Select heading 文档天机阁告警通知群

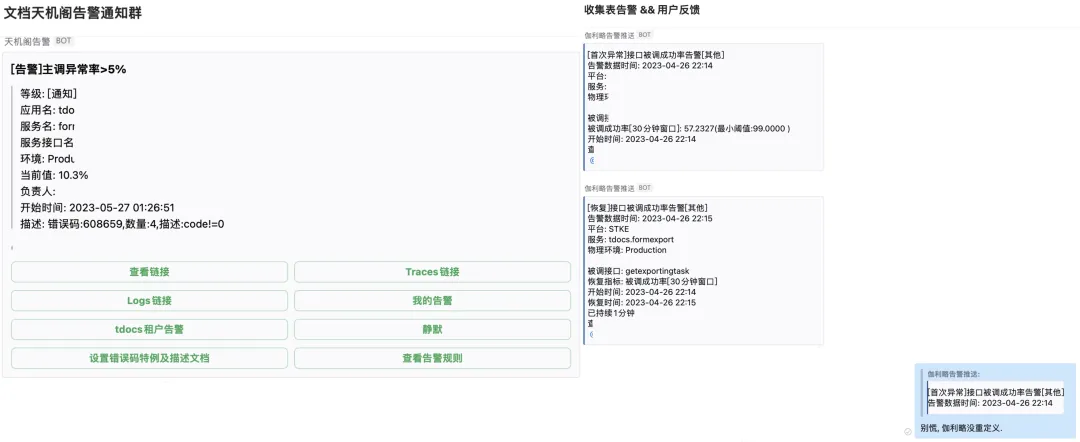[x=73, y=13]
